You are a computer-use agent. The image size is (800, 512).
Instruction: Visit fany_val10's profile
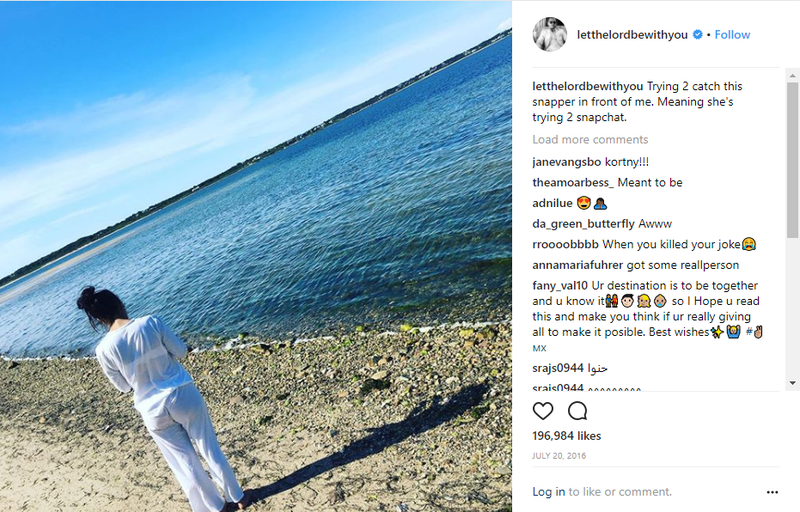[x=560, y=286]
